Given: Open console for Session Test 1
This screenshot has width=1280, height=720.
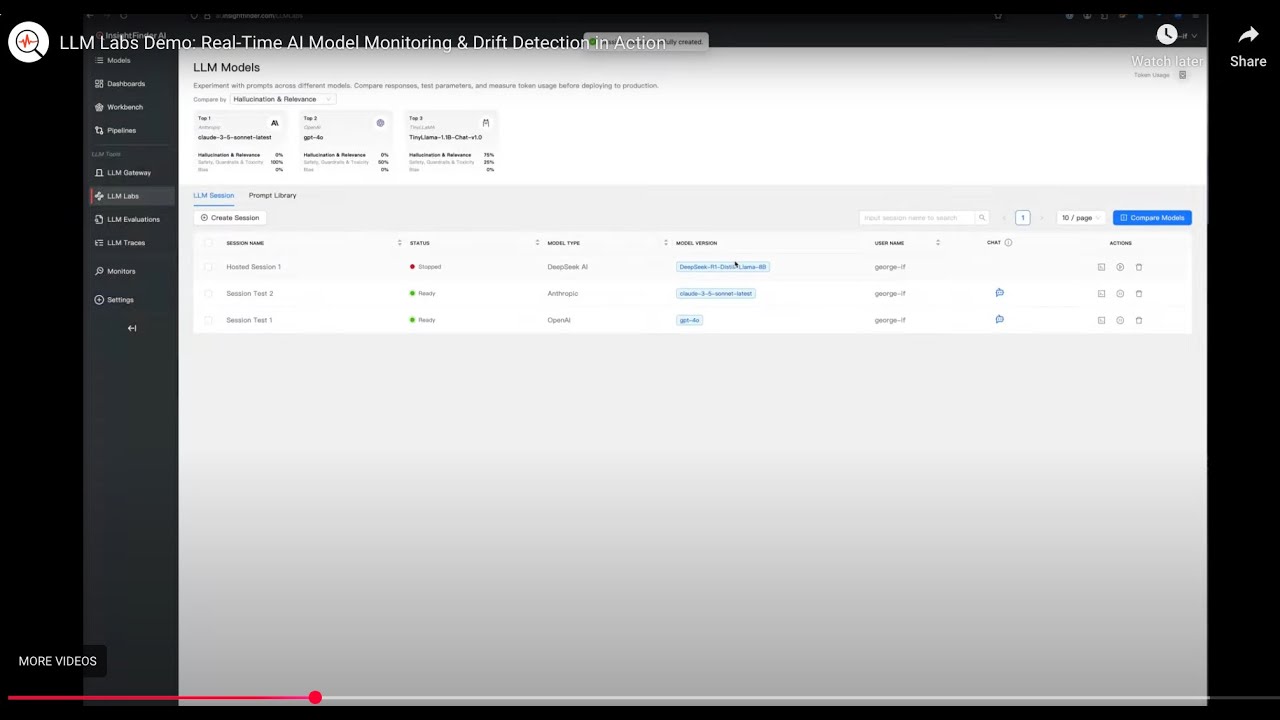Looking at the screenshot, I should tap(1101, 320).
